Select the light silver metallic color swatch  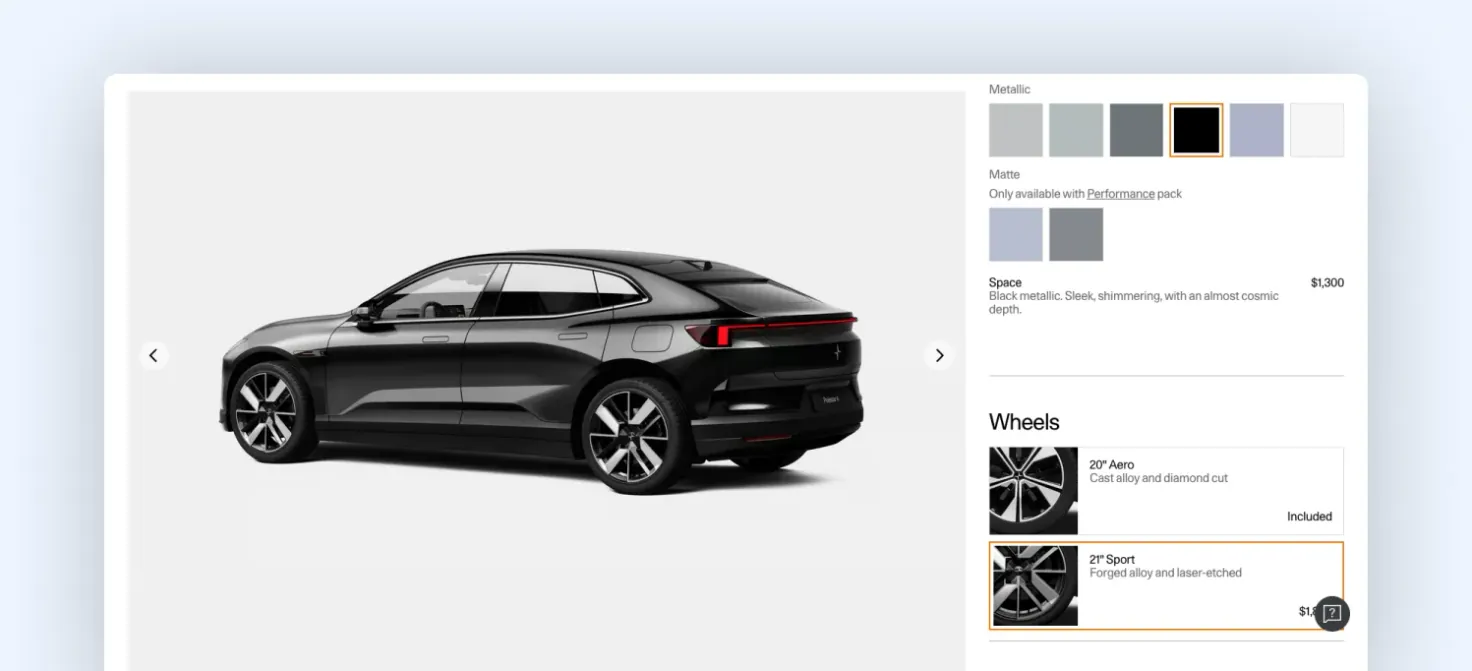[1016, 130]
